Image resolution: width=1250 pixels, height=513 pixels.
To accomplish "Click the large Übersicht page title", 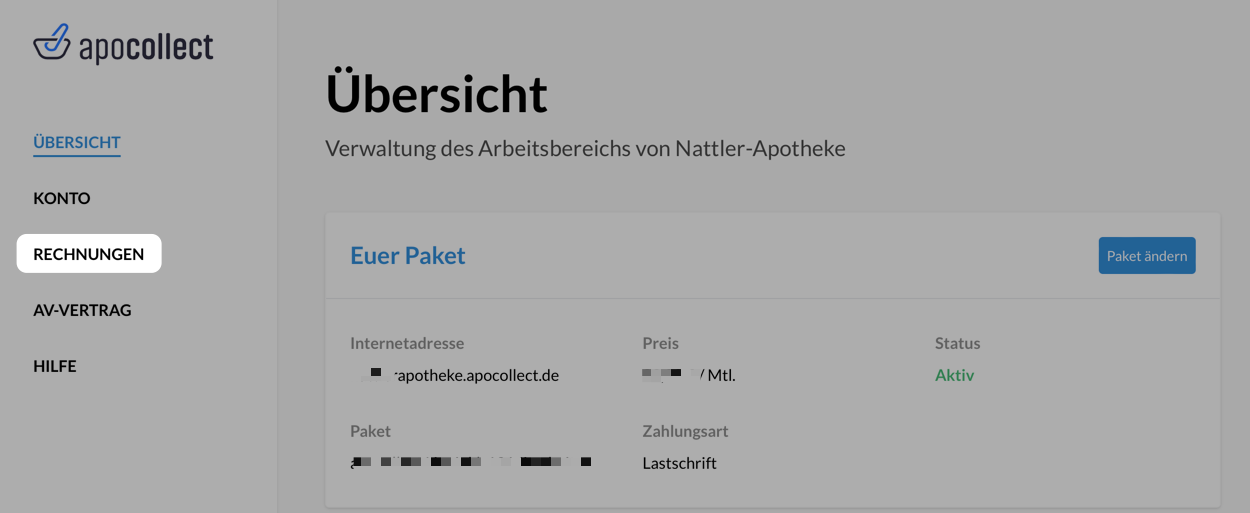I will 436,94.
